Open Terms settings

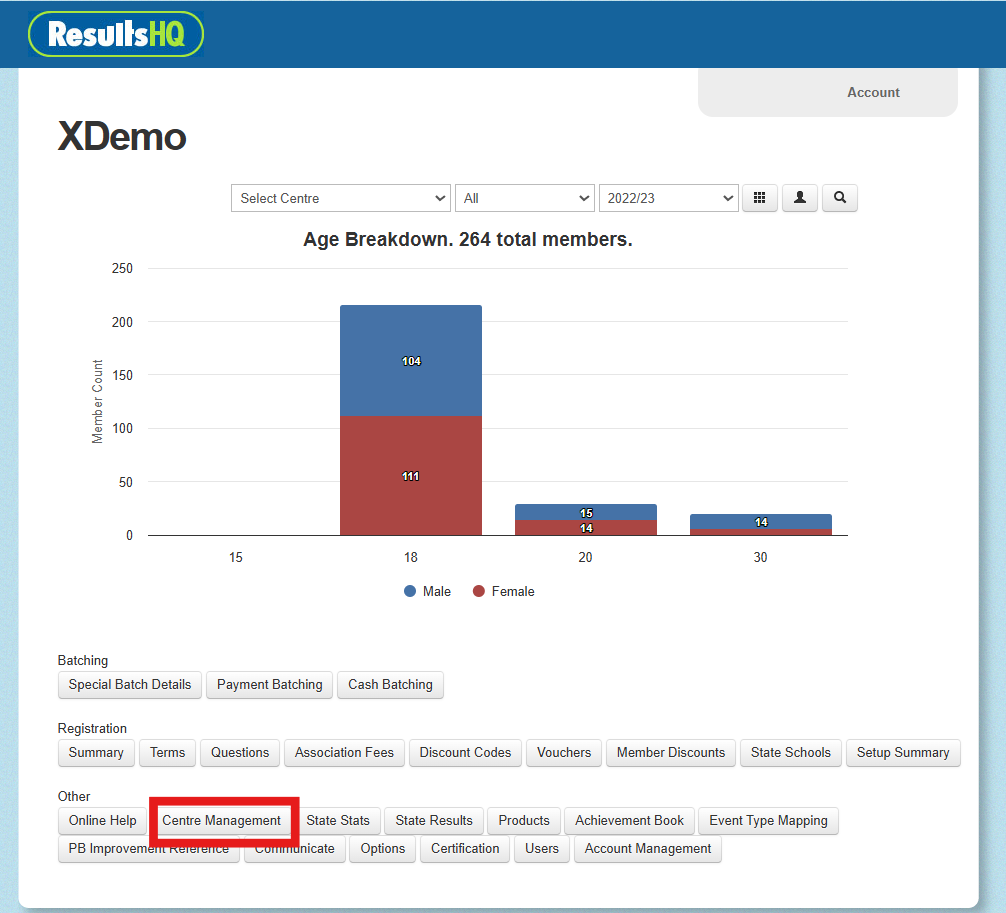(167, 753)
